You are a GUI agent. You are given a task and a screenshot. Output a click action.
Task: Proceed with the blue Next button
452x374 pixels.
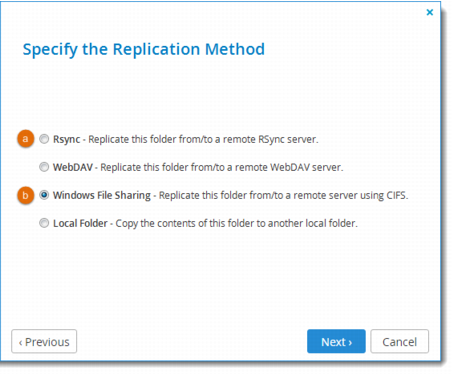tap(336, 341)
